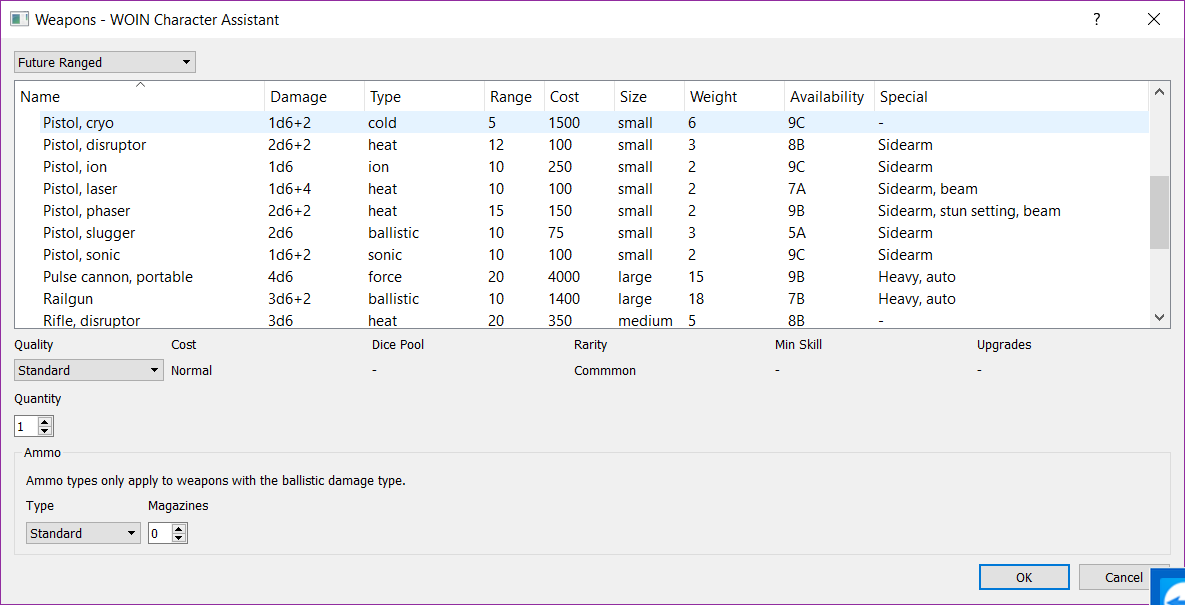
Task: Sort by the Name column header
Action: point(140,97)
